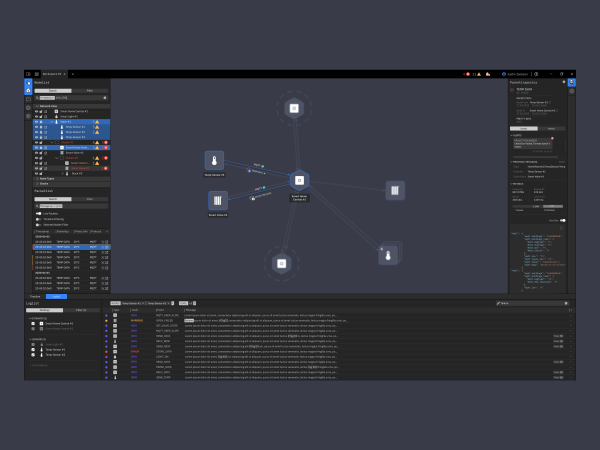Open the gear icon on right sidebar
The width and height of the screenshot is (600, 450).
tap(572, 91)
